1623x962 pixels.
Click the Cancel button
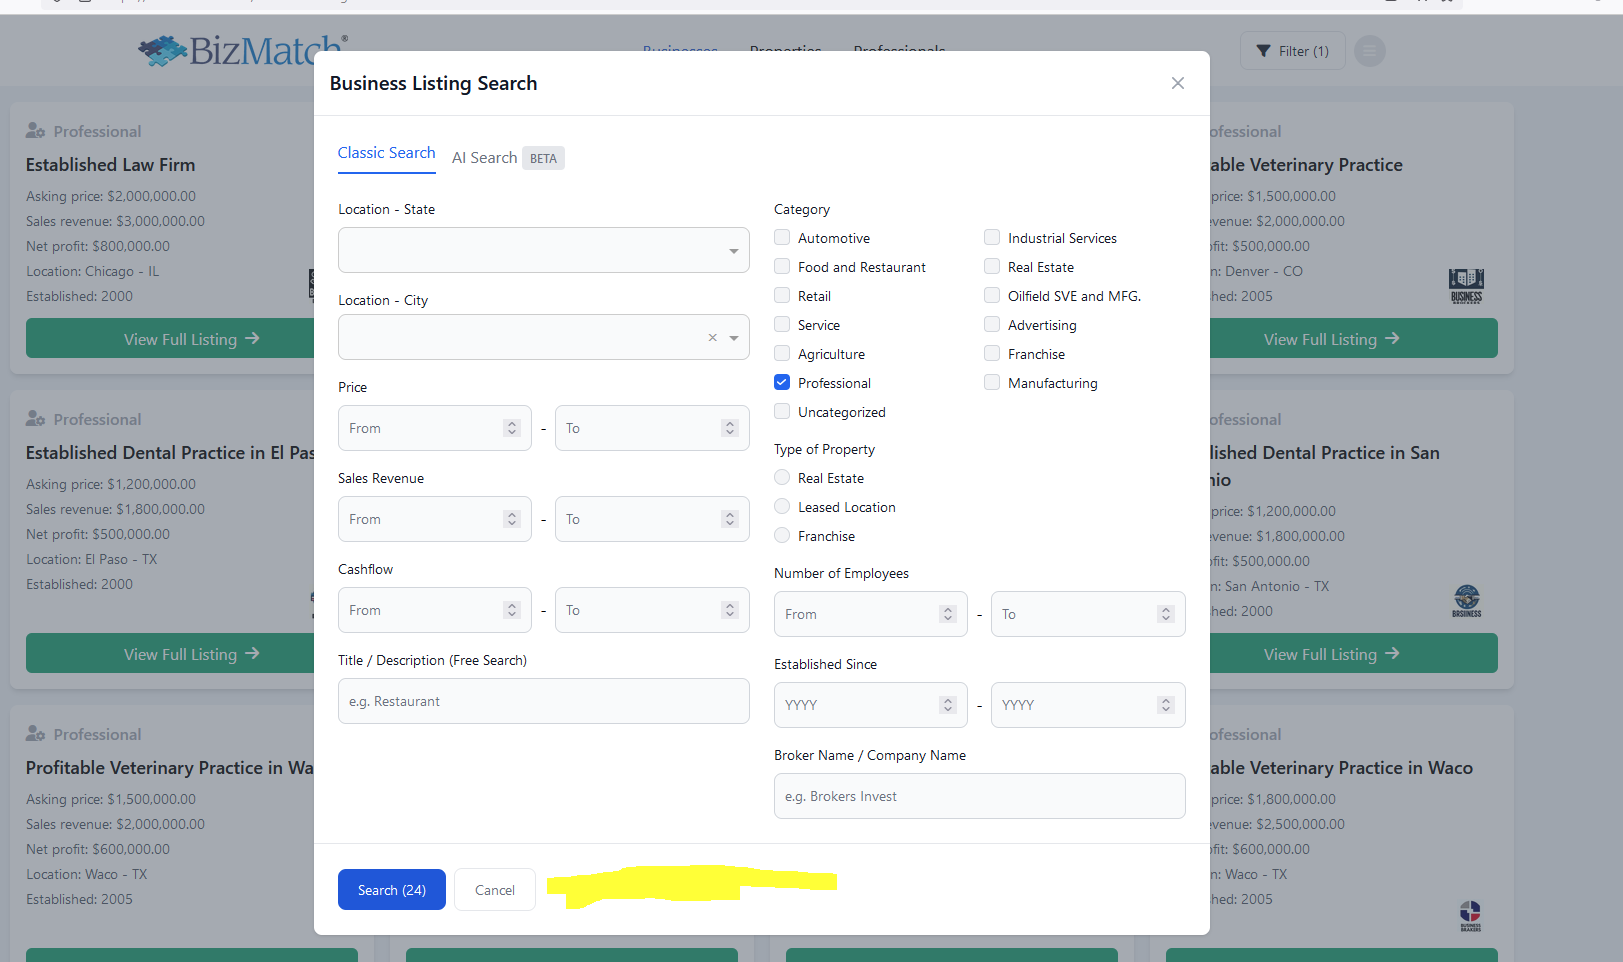point(494,890)
